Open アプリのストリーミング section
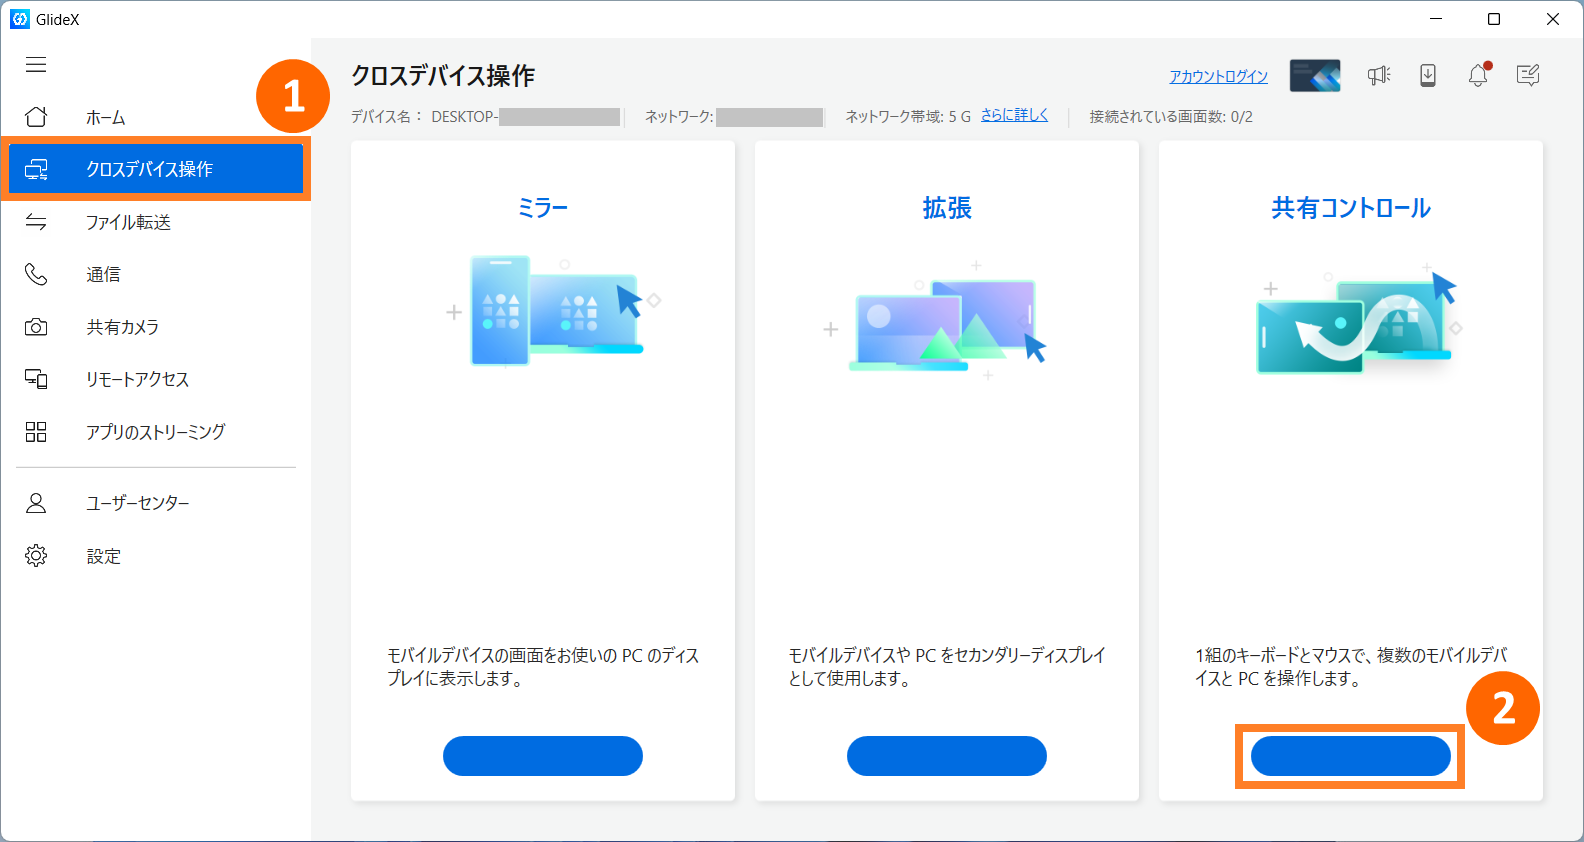This screenshot has height=842, width=1584. point(155,432)
